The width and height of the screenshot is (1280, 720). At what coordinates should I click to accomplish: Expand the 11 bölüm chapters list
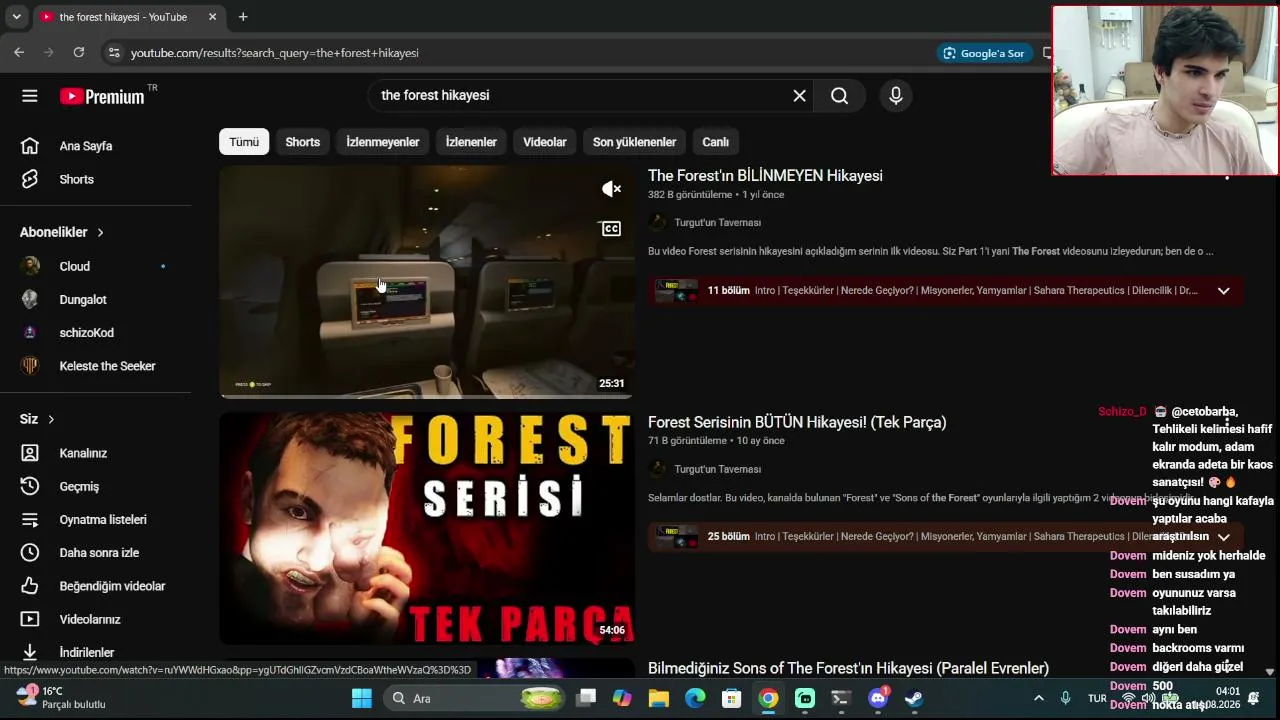click(x=1223, y=291)
